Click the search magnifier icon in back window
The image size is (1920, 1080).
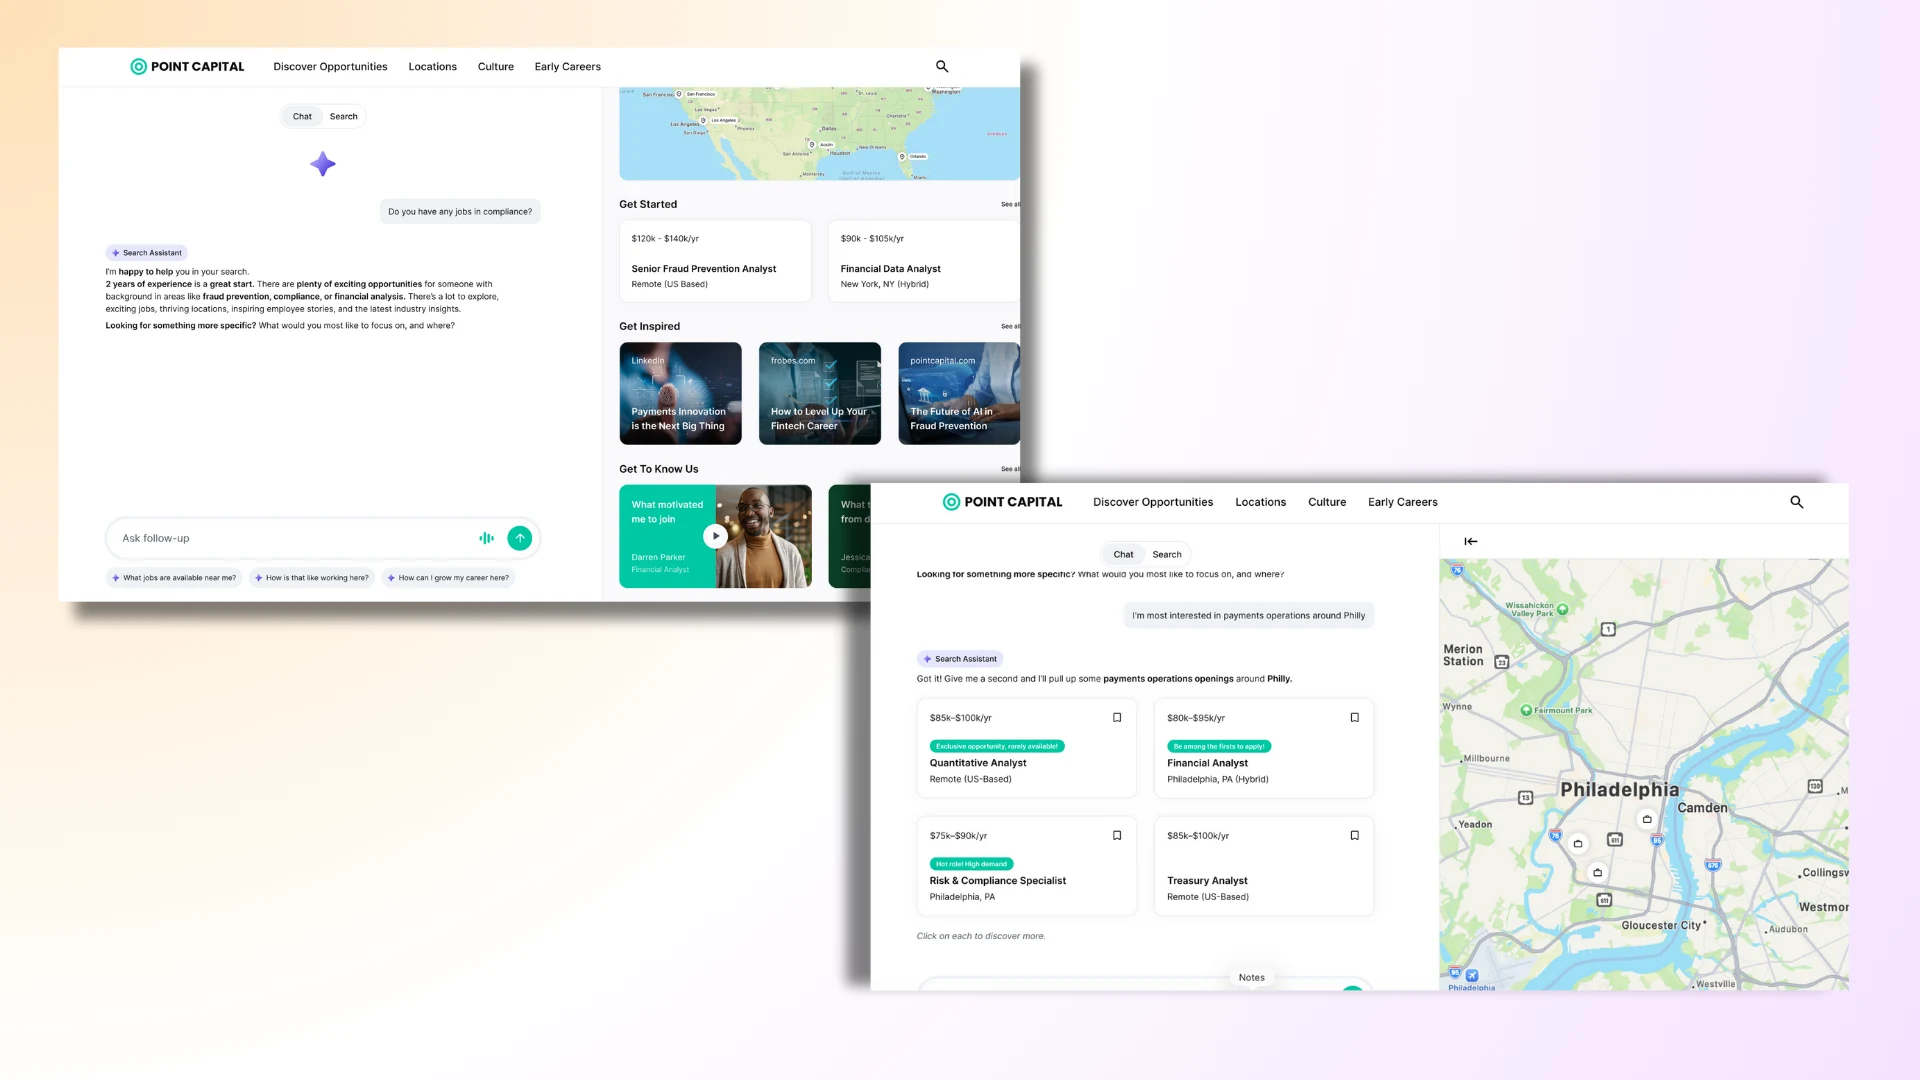coord(941,66)
